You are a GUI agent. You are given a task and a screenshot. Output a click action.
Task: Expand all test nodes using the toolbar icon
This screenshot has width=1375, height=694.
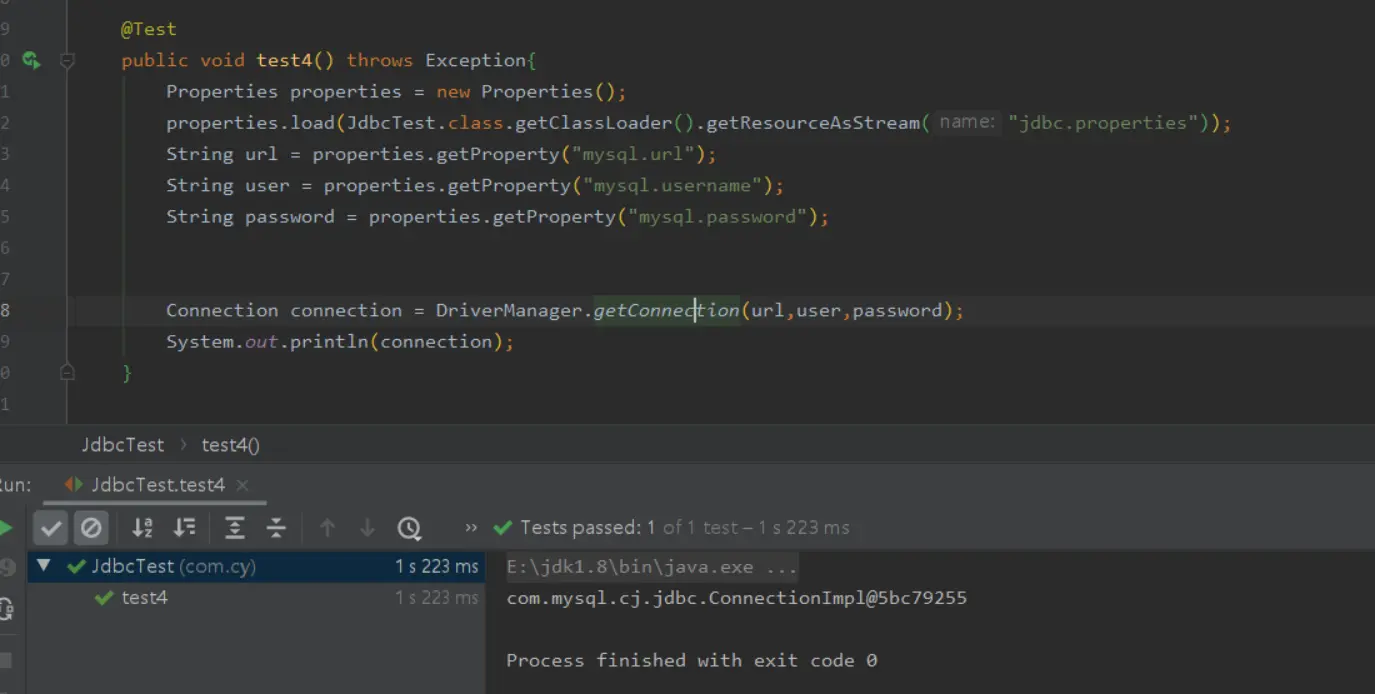[235, 528]
